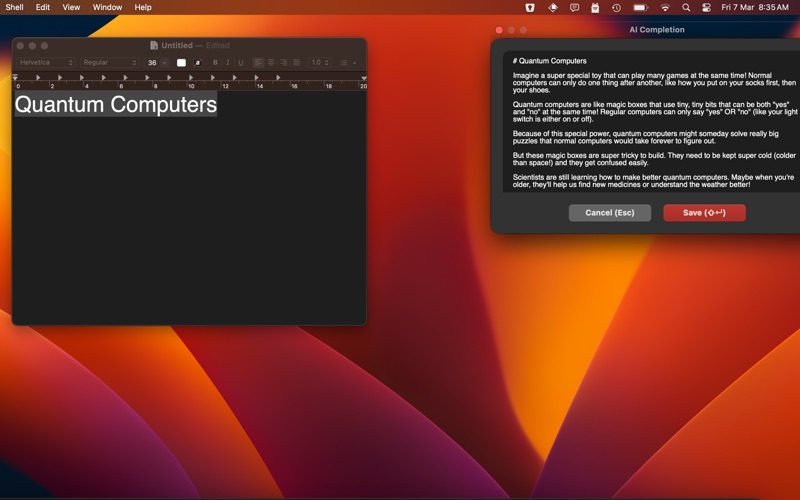Open the Shell menu
Screen dimensions: 800x500
point(14,8)
